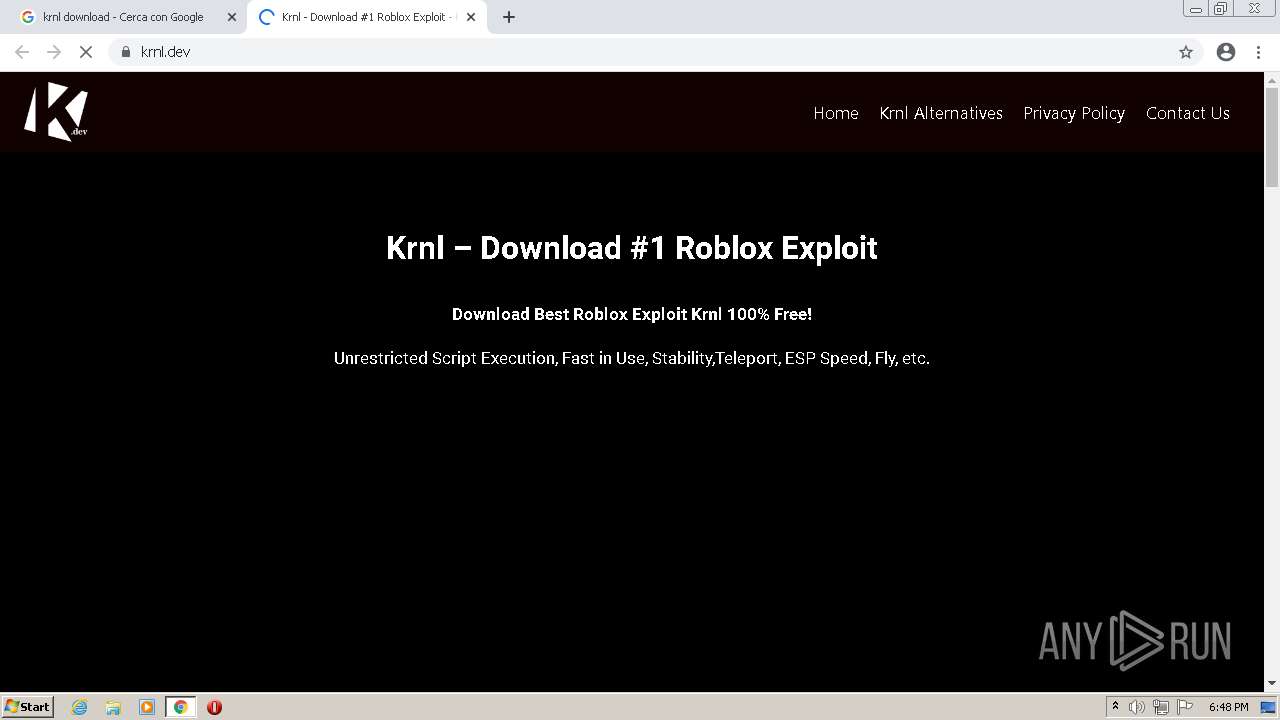Bookmark this page with star icon
This screenshot has width=1280, height=720.
pyautogui.click(x=1186, y=52)
